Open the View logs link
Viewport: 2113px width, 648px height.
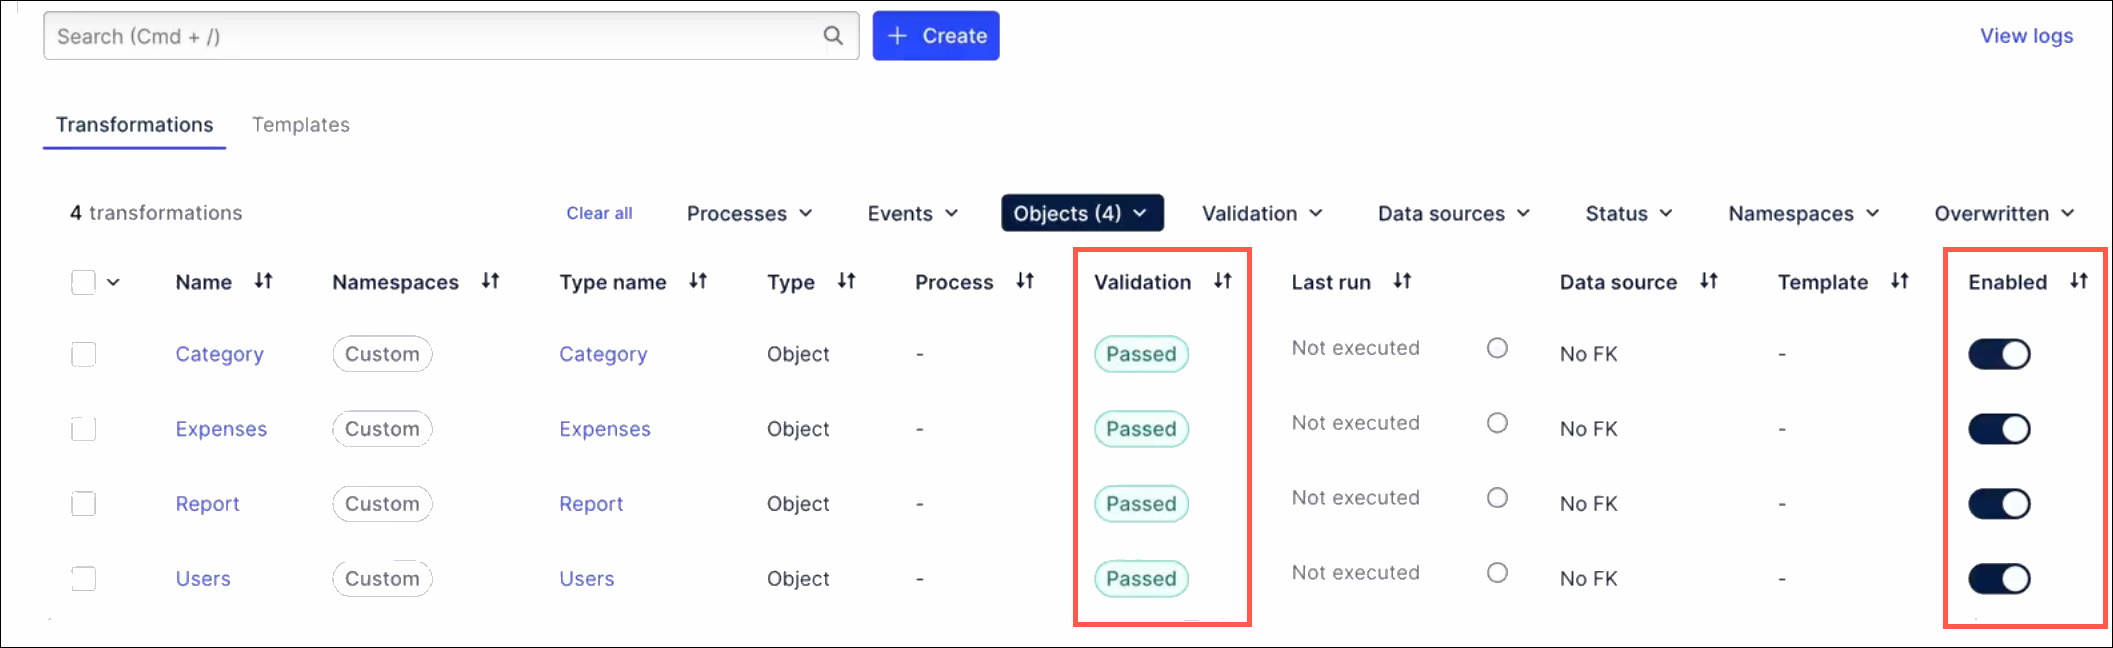tap(2027, 36)
